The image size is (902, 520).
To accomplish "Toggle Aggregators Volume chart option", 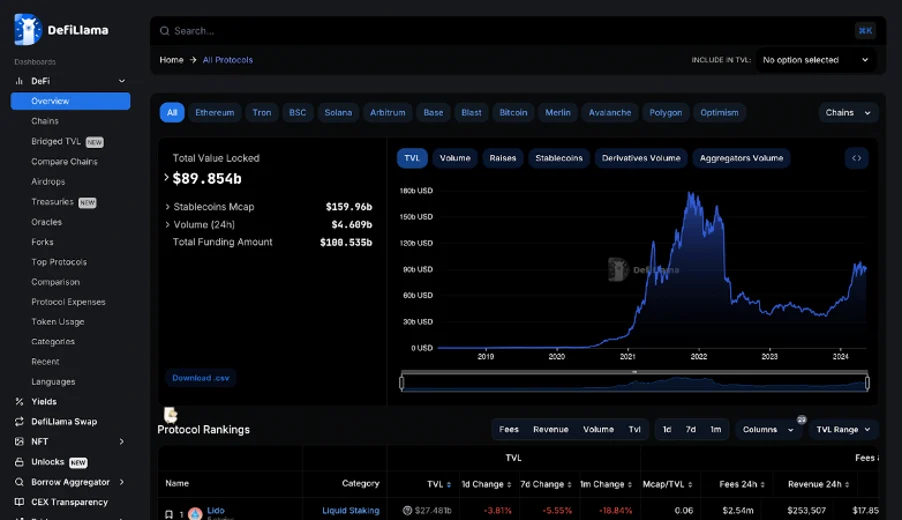I will click(x=742, y=158).
